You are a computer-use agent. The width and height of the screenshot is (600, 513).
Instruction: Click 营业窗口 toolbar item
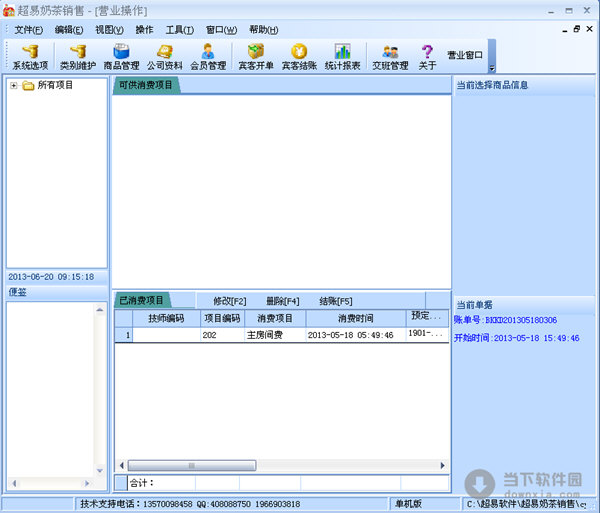click(465, 55)
